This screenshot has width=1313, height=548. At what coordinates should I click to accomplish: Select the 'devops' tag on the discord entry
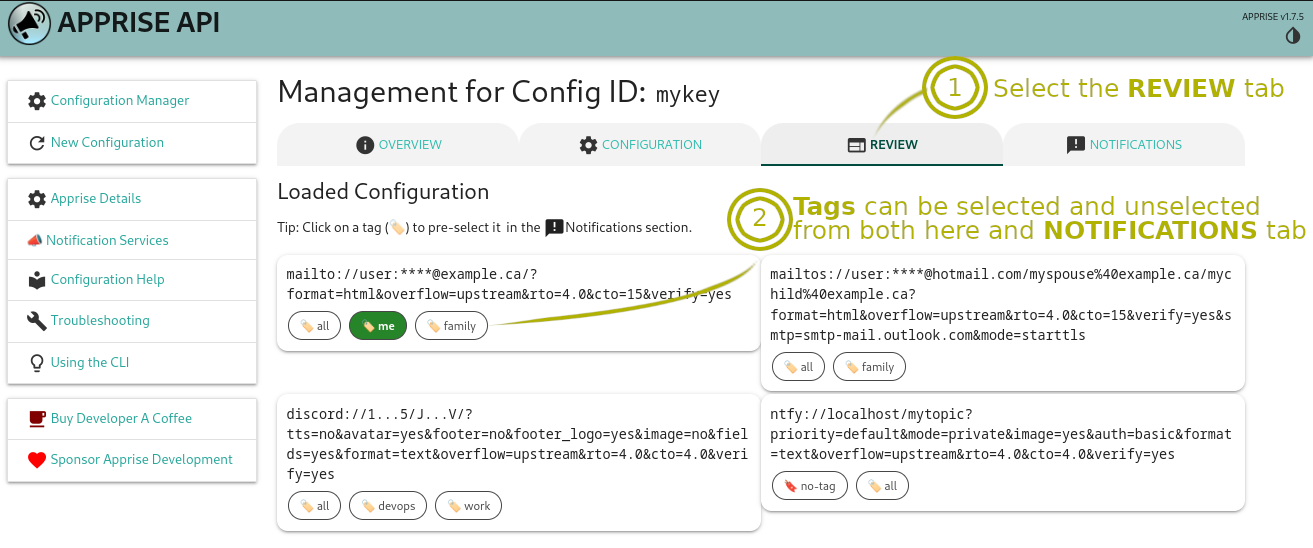coord(388,506)
